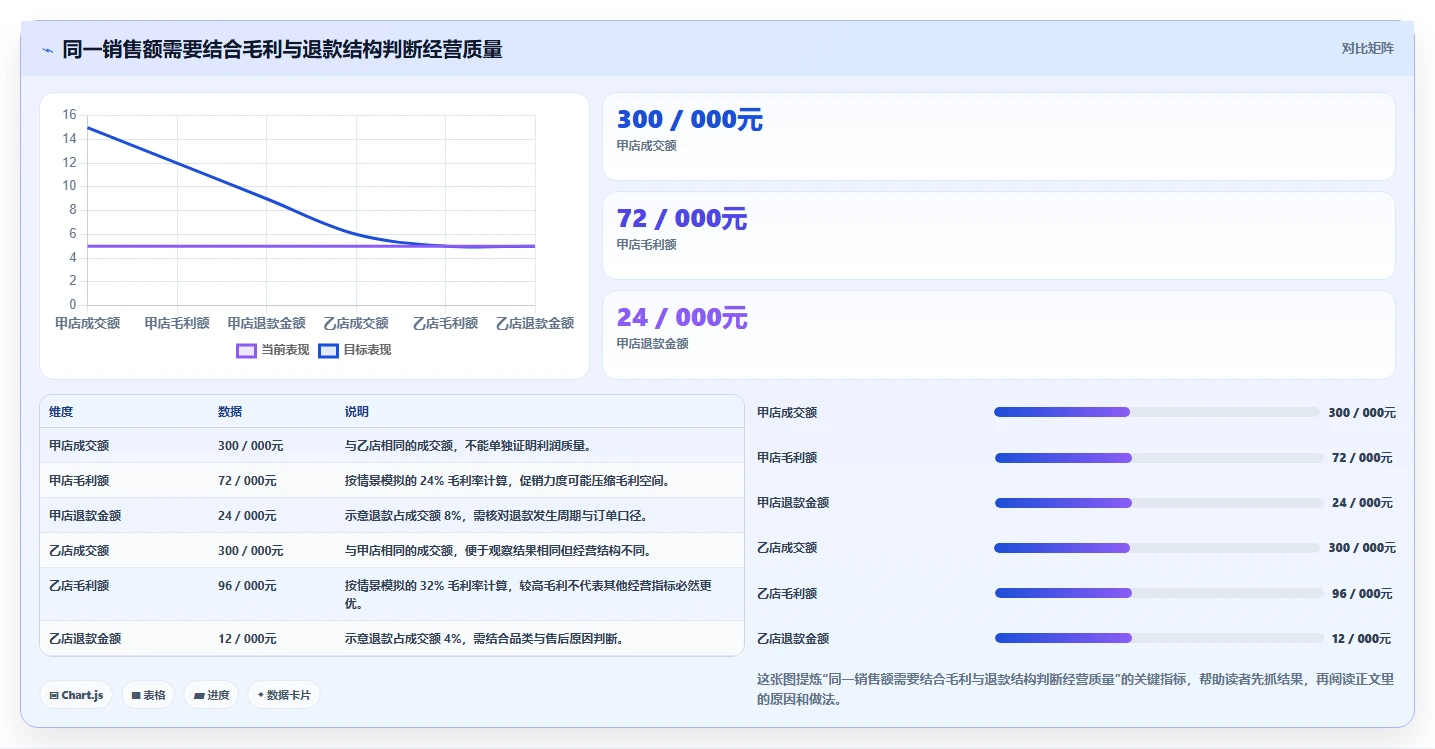Click the 乙店退款金额 progress bar
The height and width of the screenshot is (749, 1435).
click(1159, 638)
